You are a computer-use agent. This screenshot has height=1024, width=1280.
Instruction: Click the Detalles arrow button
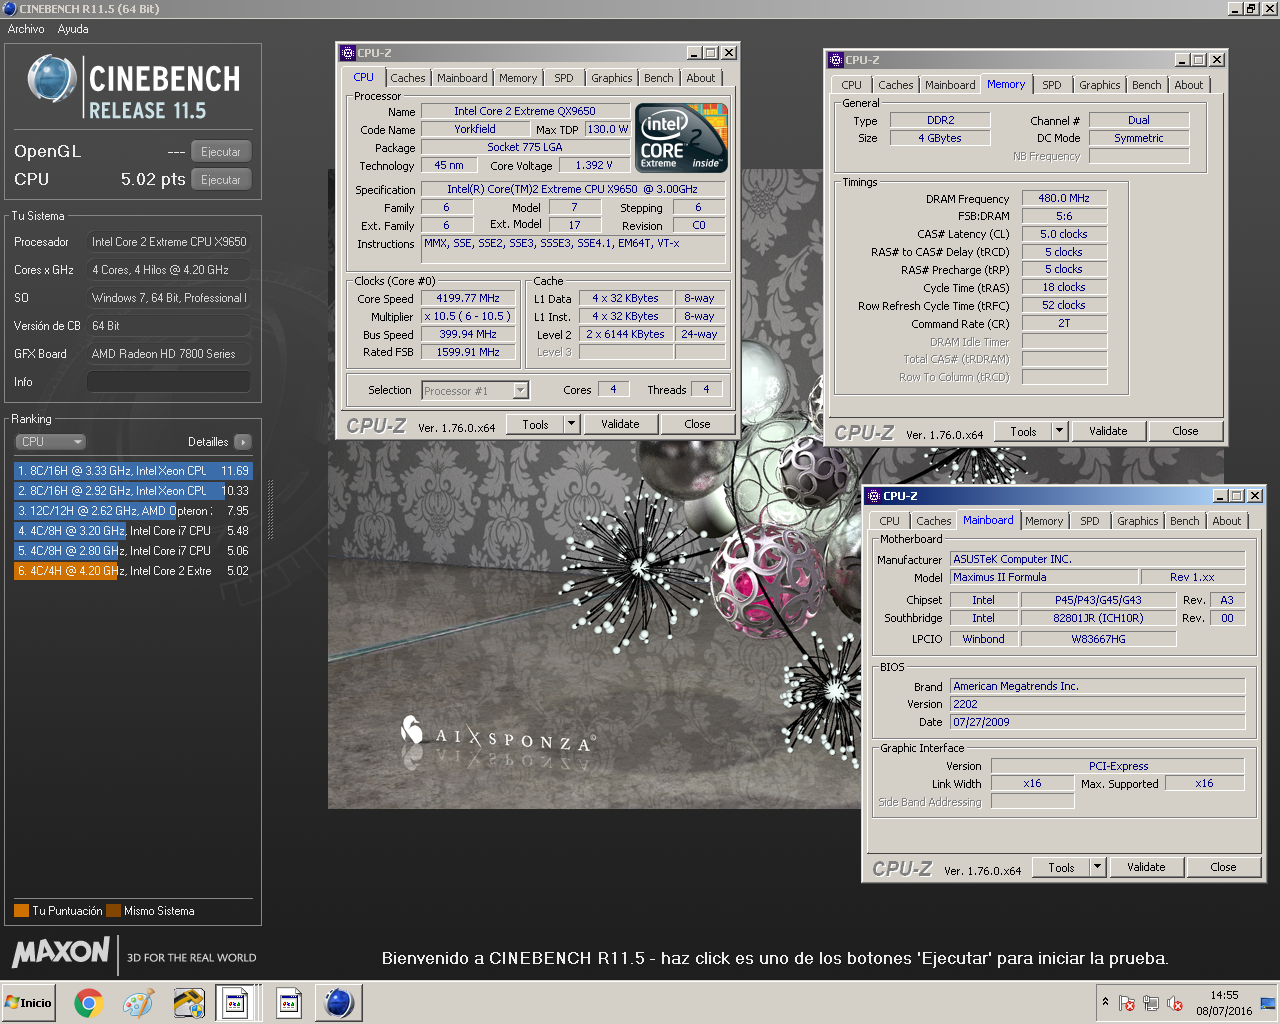coord(243,442)
